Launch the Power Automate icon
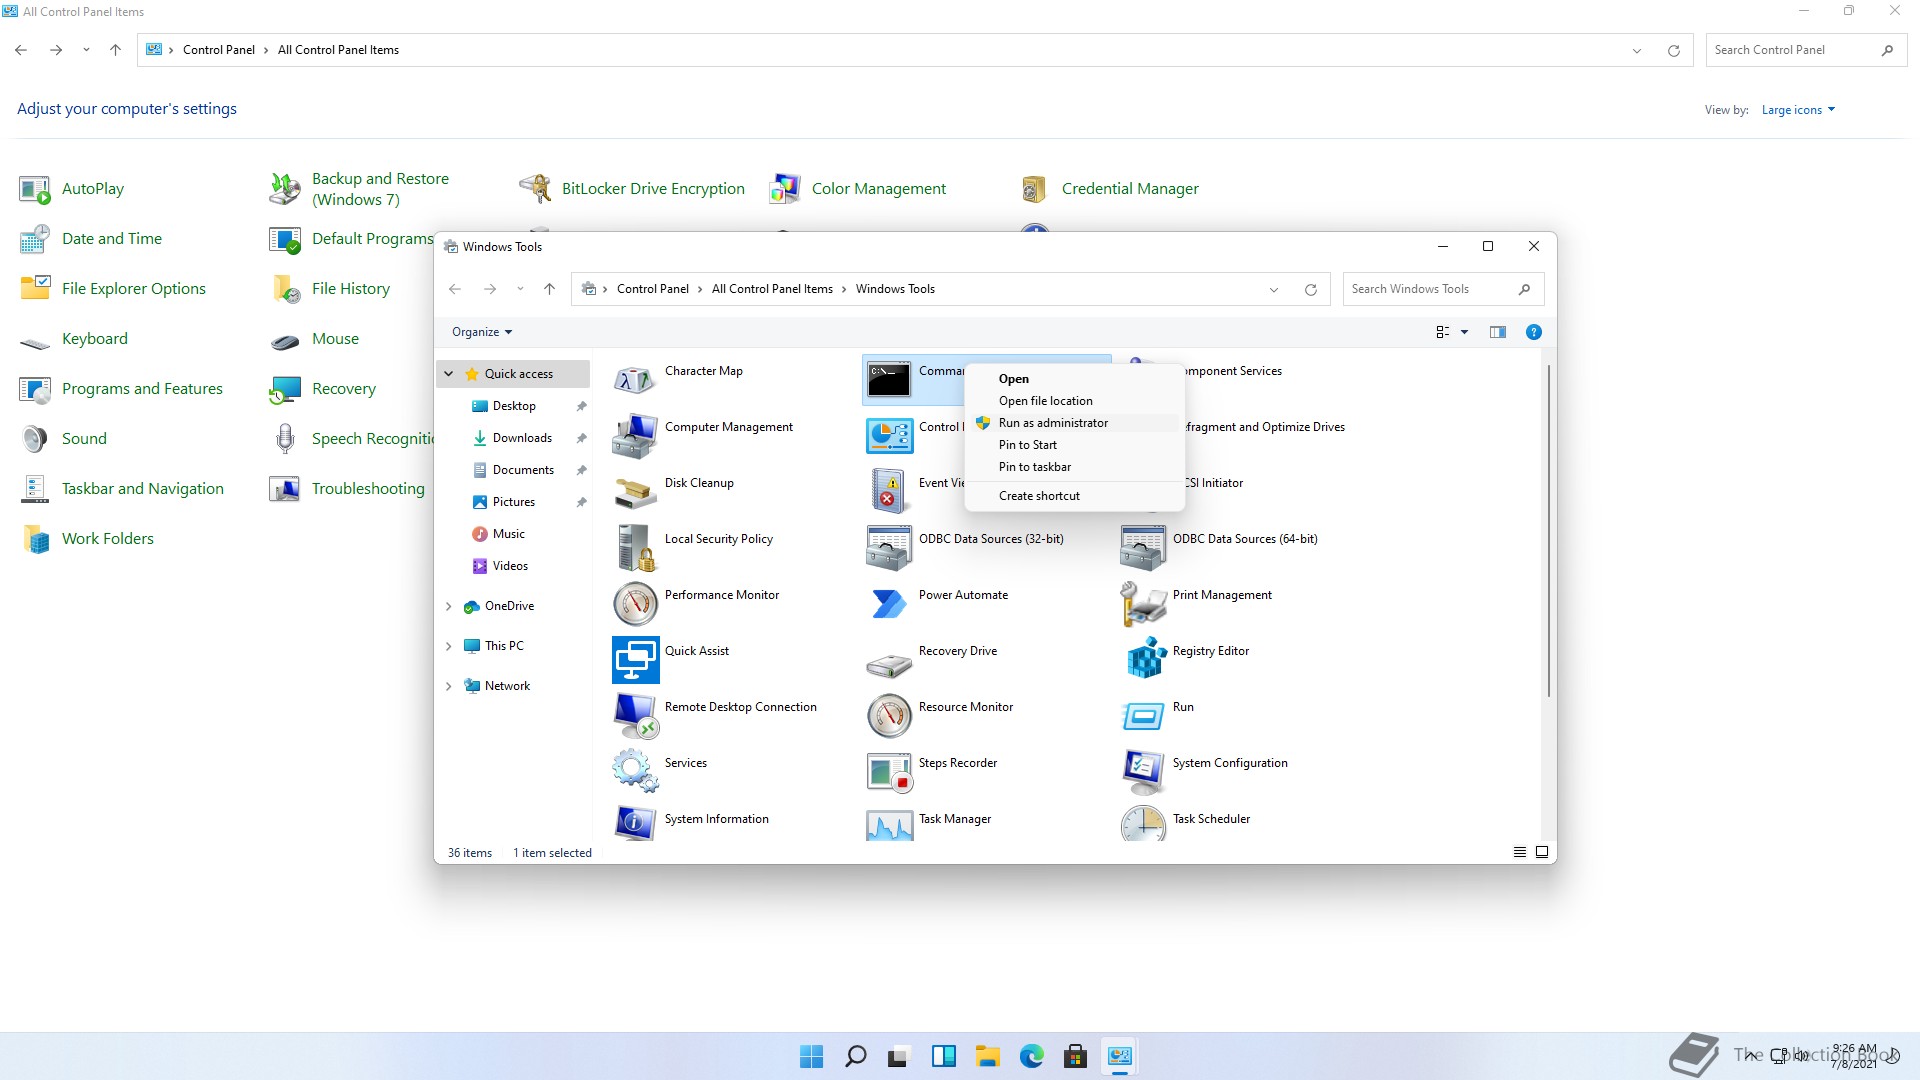Image resolution: width=1920 pixels, height=1080 pixels. pyautogui.click(x=889, y=604)
